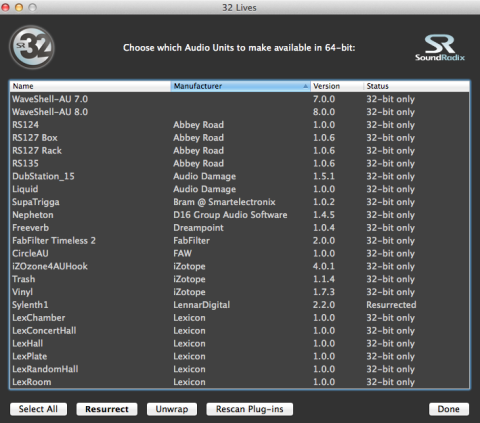Select the LexRoom entry

tap(240, 382)
